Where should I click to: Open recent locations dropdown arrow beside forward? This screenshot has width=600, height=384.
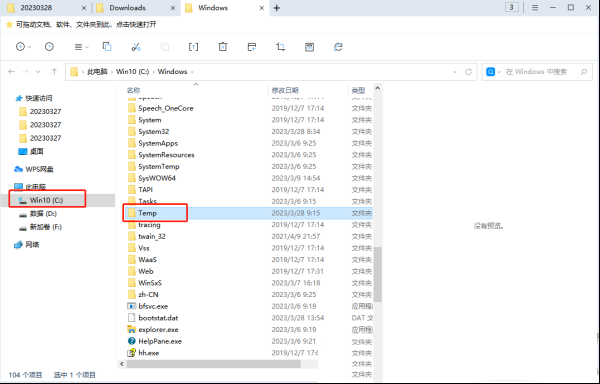[38, 72]
